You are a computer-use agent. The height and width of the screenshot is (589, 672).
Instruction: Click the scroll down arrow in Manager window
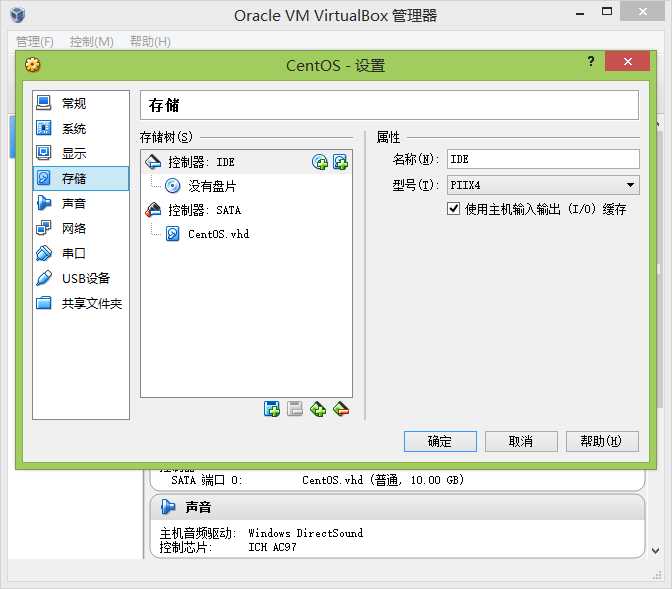tap(655, 550)
